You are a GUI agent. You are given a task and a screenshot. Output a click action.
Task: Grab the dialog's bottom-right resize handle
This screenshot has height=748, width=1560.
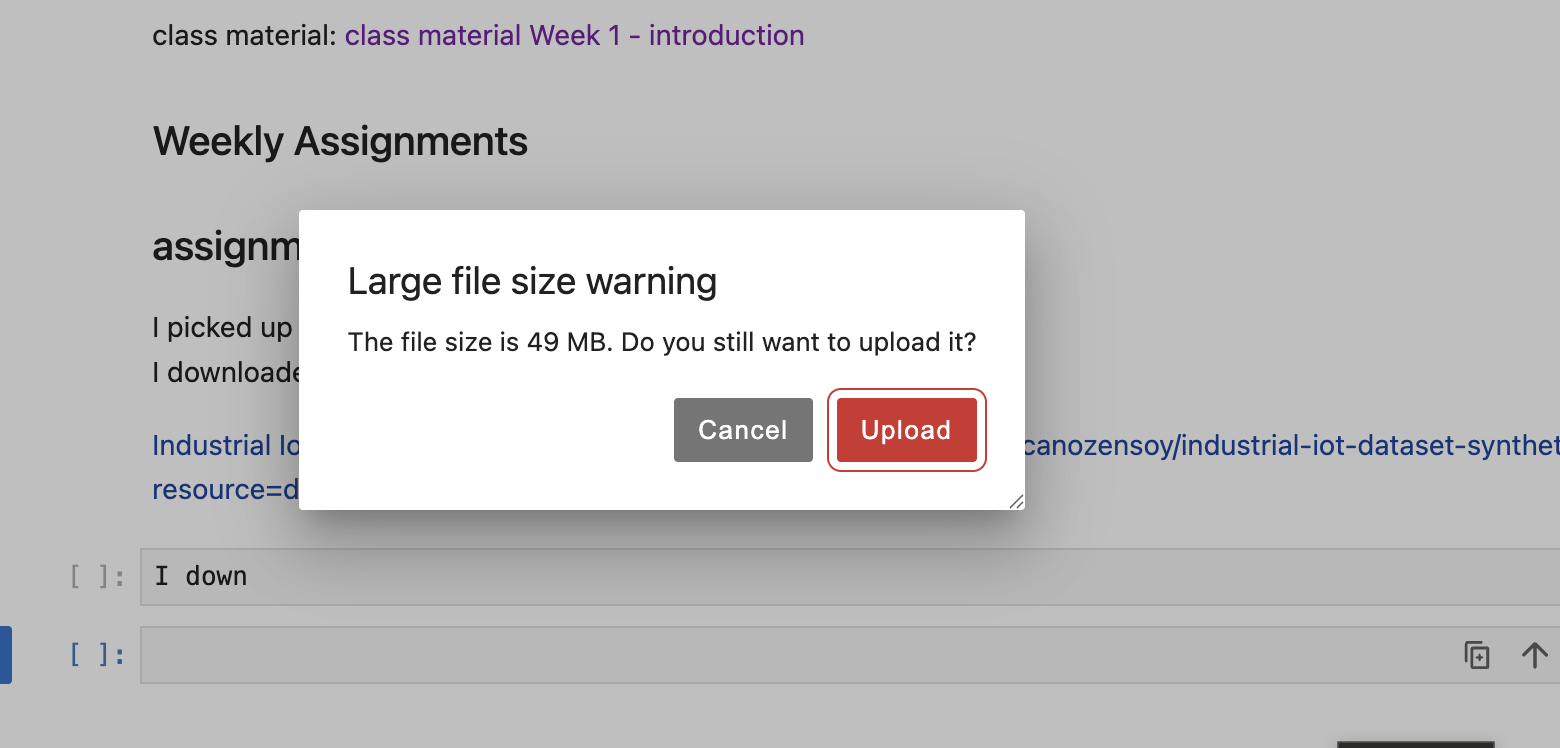tap(1016, 501)
